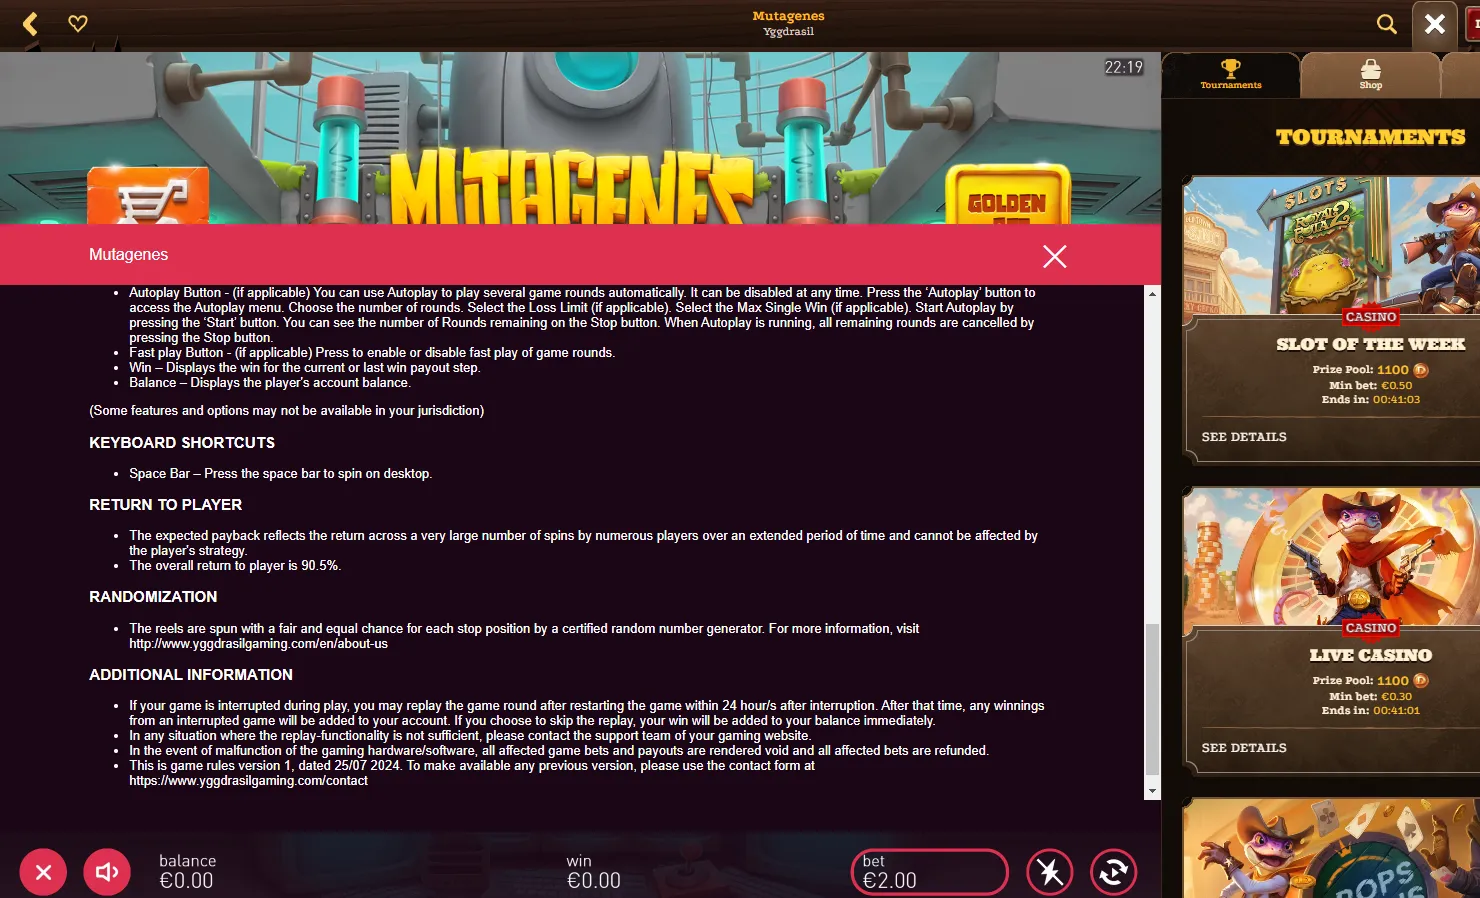Mute the game sound
The width and height of the screenshot is (1480, 898).
tap(107, 873)
